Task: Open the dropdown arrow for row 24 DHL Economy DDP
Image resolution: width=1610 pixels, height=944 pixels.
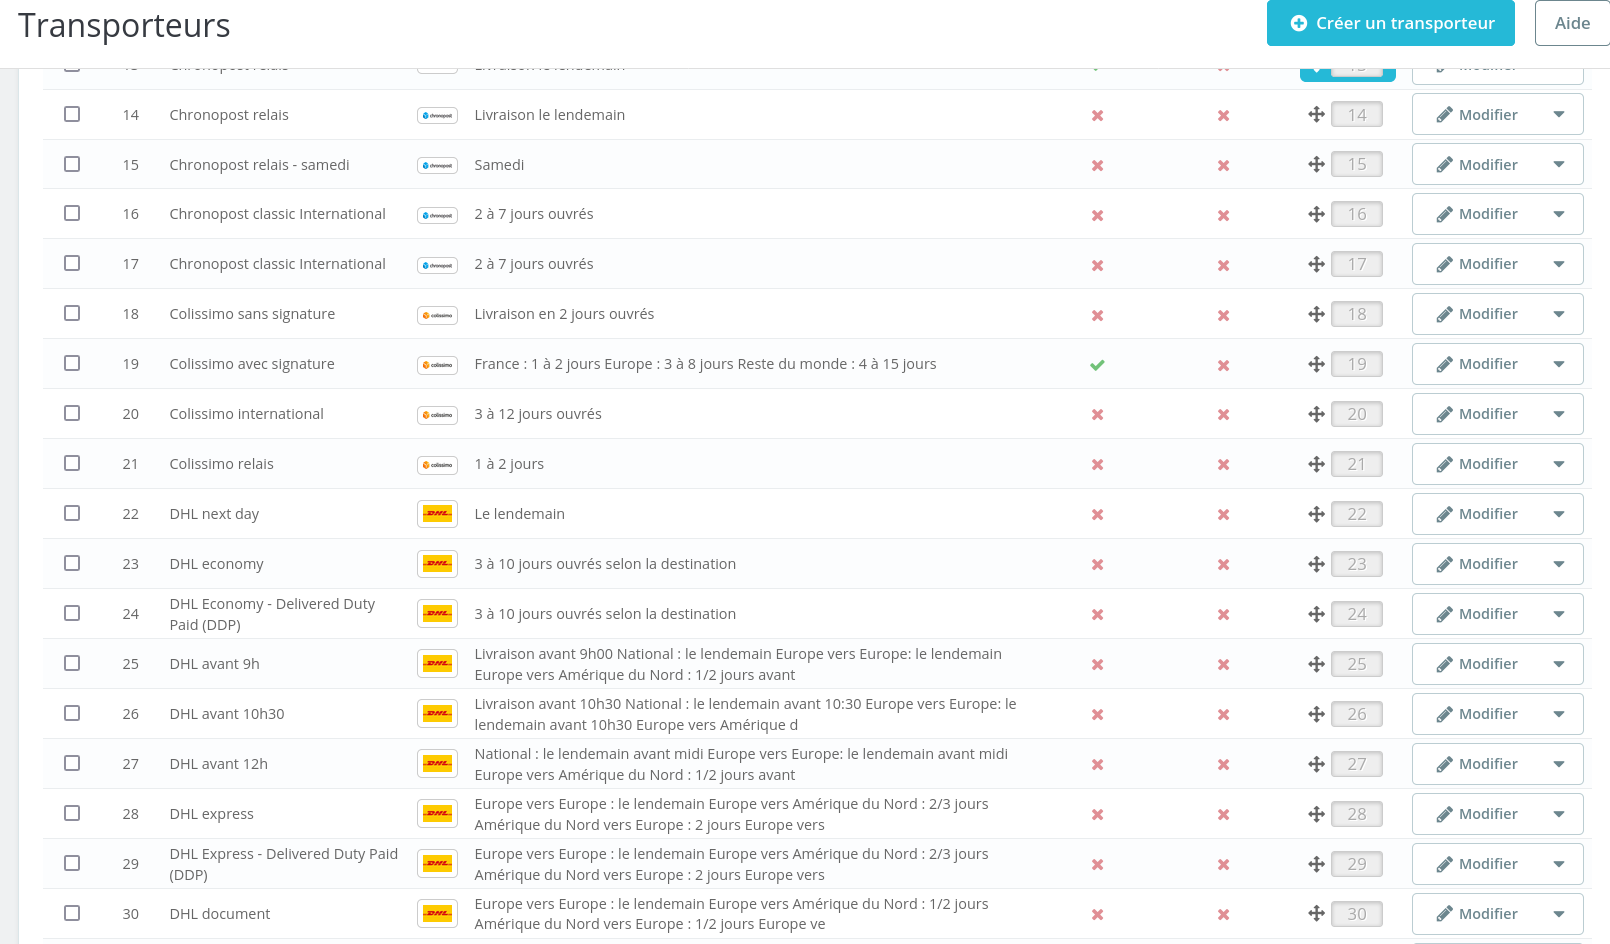Action: point(1559,614)
